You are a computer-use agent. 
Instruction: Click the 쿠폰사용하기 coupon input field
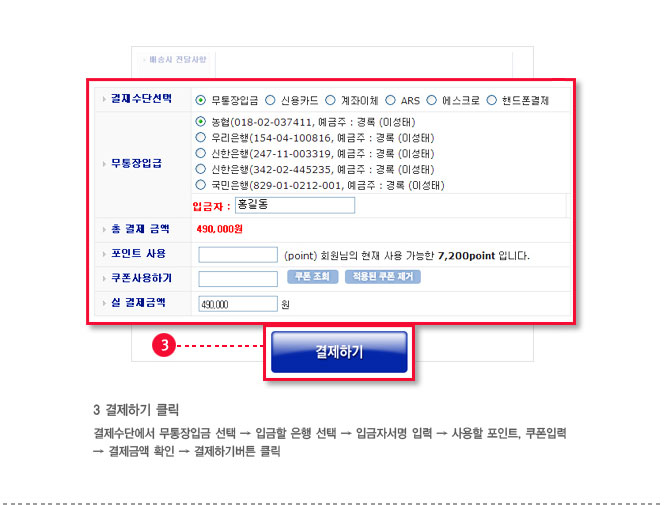pyautogui.click(x=238, y=279)
